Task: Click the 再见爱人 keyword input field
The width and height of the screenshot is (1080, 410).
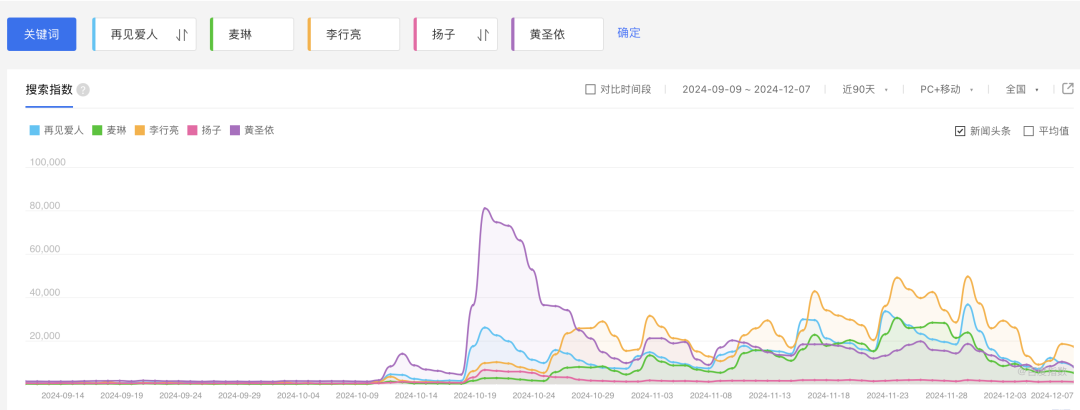Action: 144,34
